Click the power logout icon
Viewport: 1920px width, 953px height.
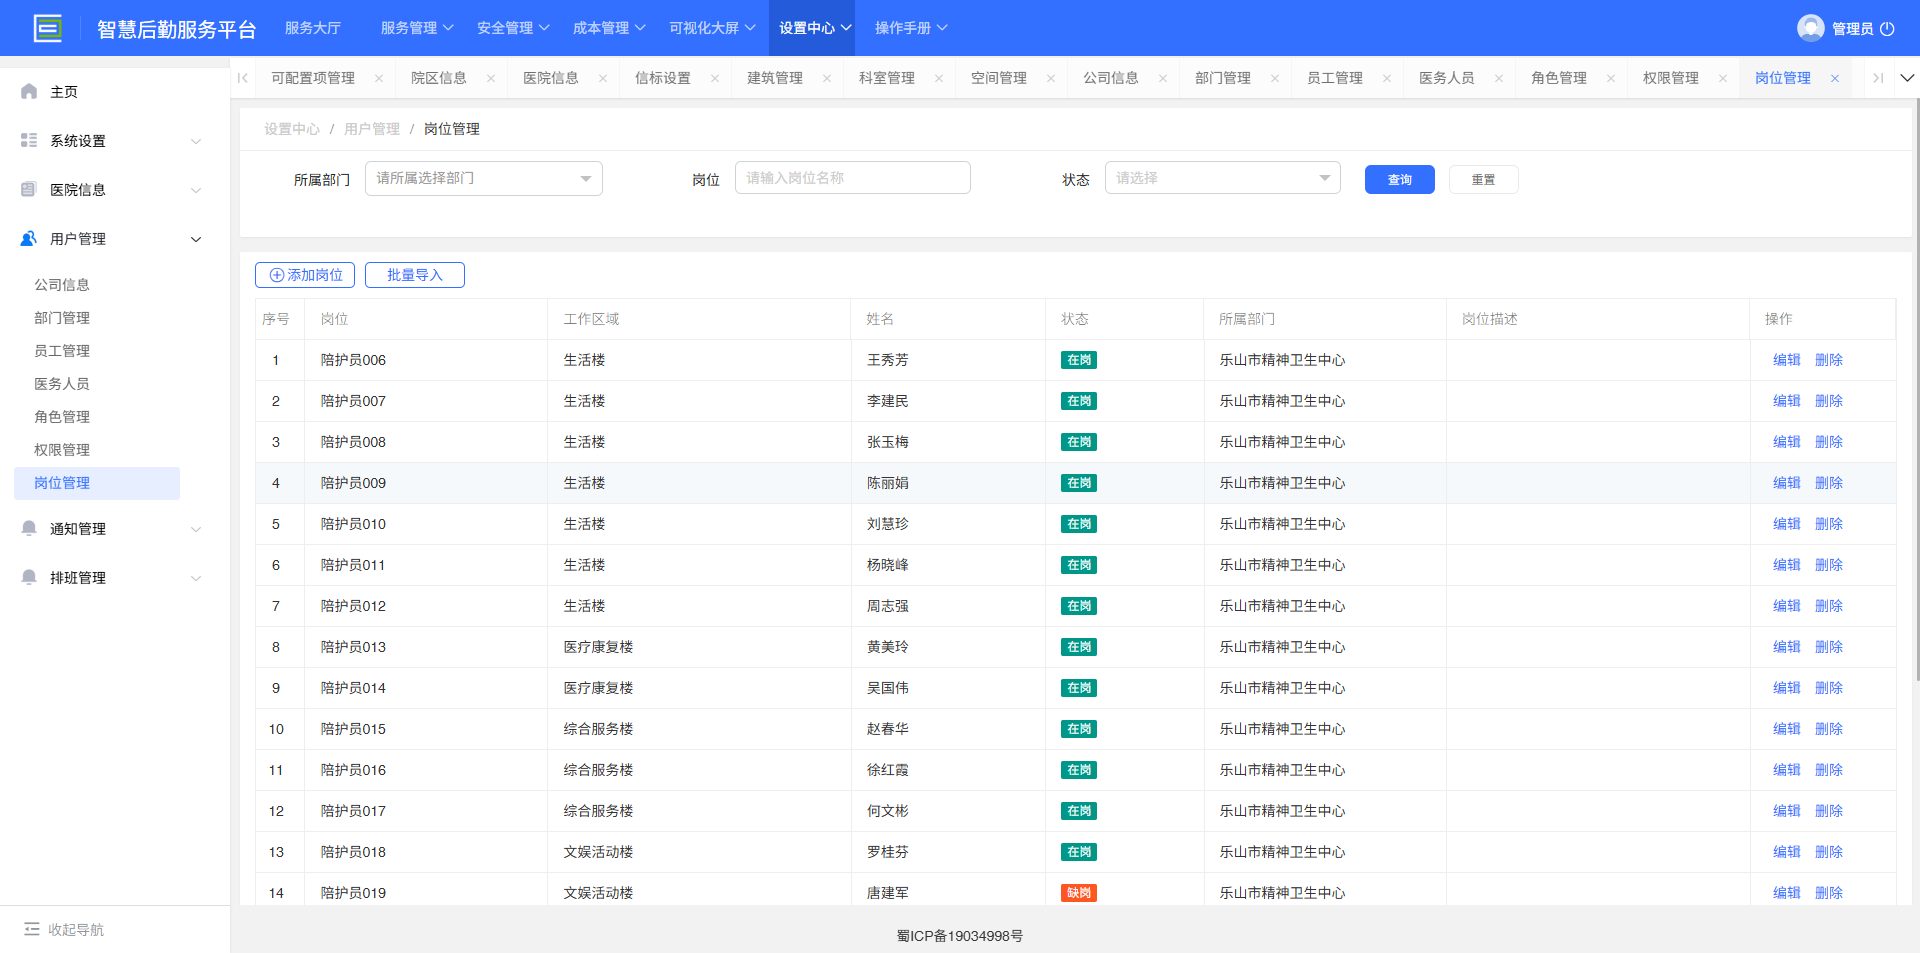coord(1887,29)
